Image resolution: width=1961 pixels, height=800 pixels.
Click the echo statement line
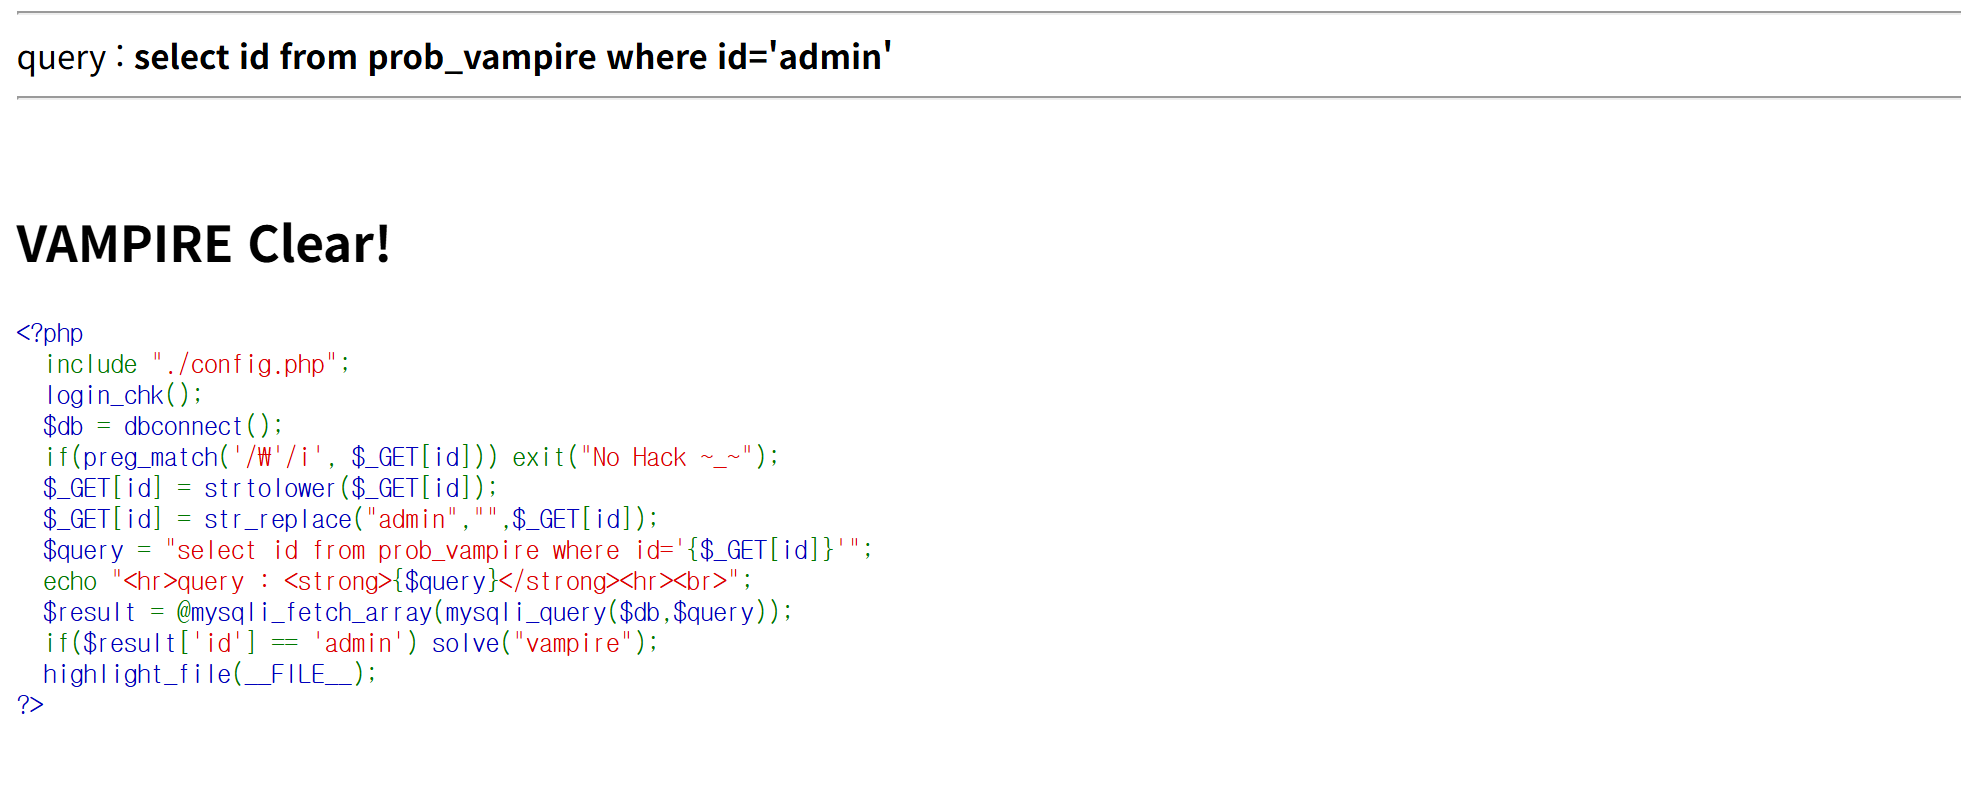point(397,581)
